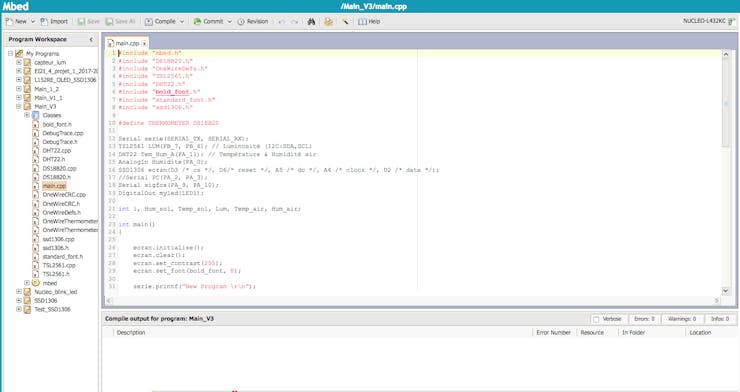The width and height of the screenshot is (740, 392).
Task: Expand the L152RE_OLED_SSD1306 program
Action: [19, 80]
